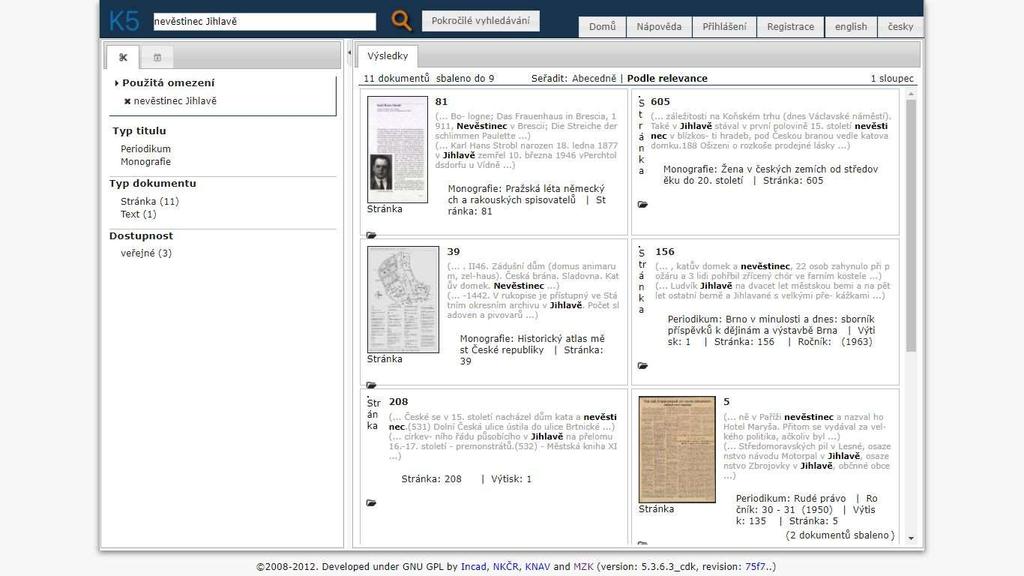This screenshot has height=576, width=1024.
Task: Open the 'MZK' footer link
Action: pyautogui.click(x=583, y=567)
